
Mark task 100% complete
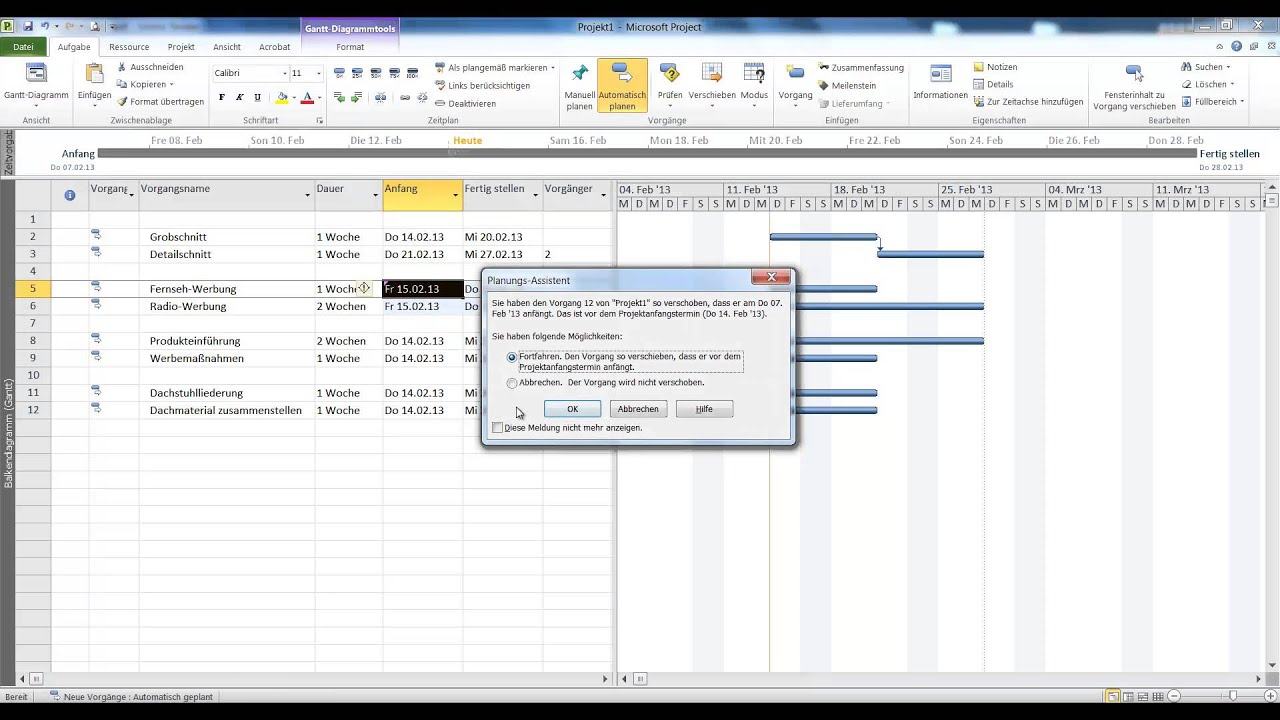[x=410, y=73]
